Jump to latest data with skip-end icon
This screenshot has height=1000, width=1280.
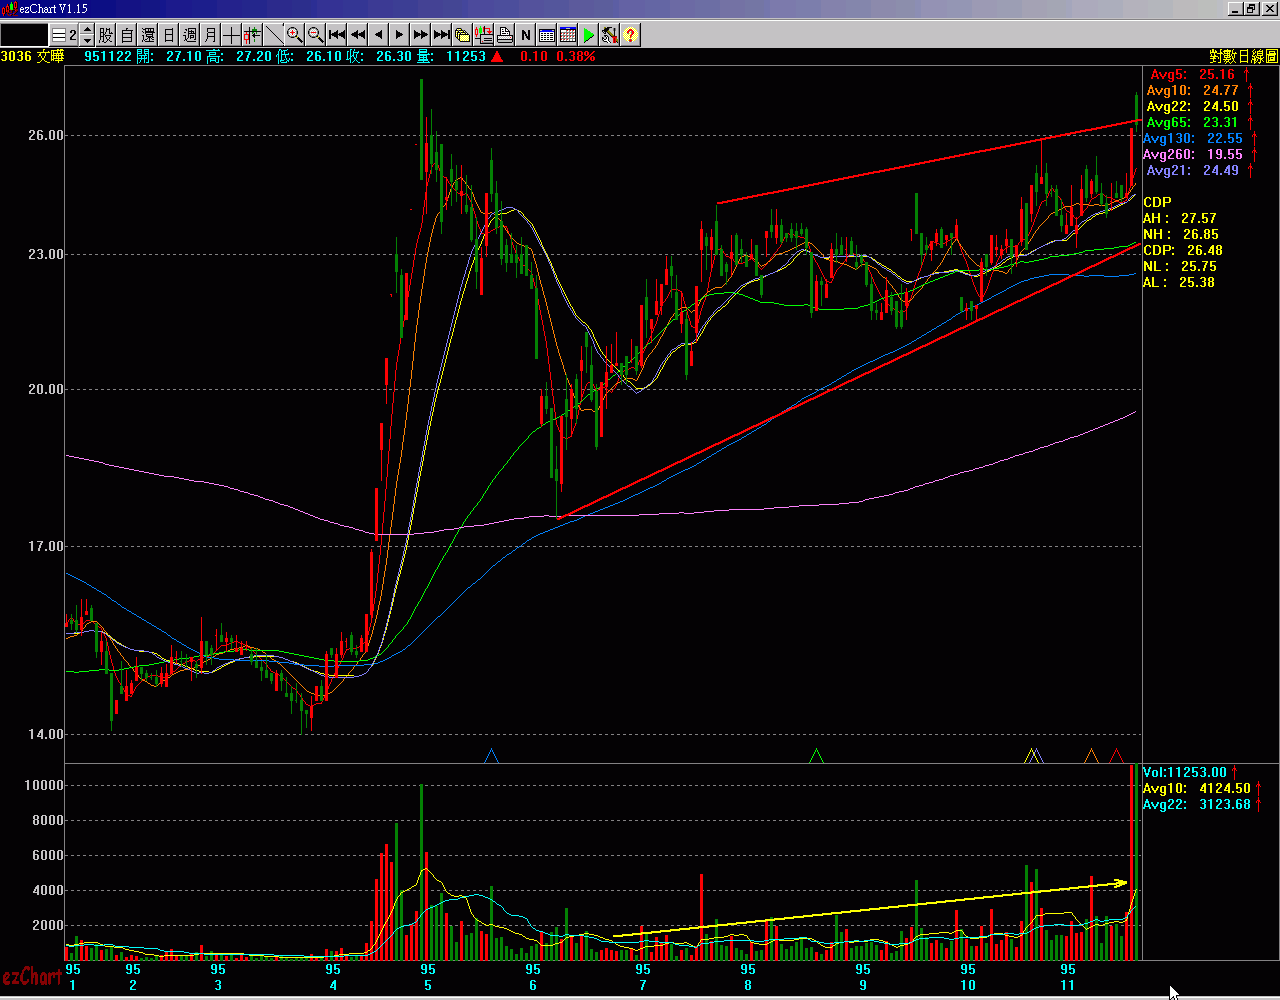442,35
